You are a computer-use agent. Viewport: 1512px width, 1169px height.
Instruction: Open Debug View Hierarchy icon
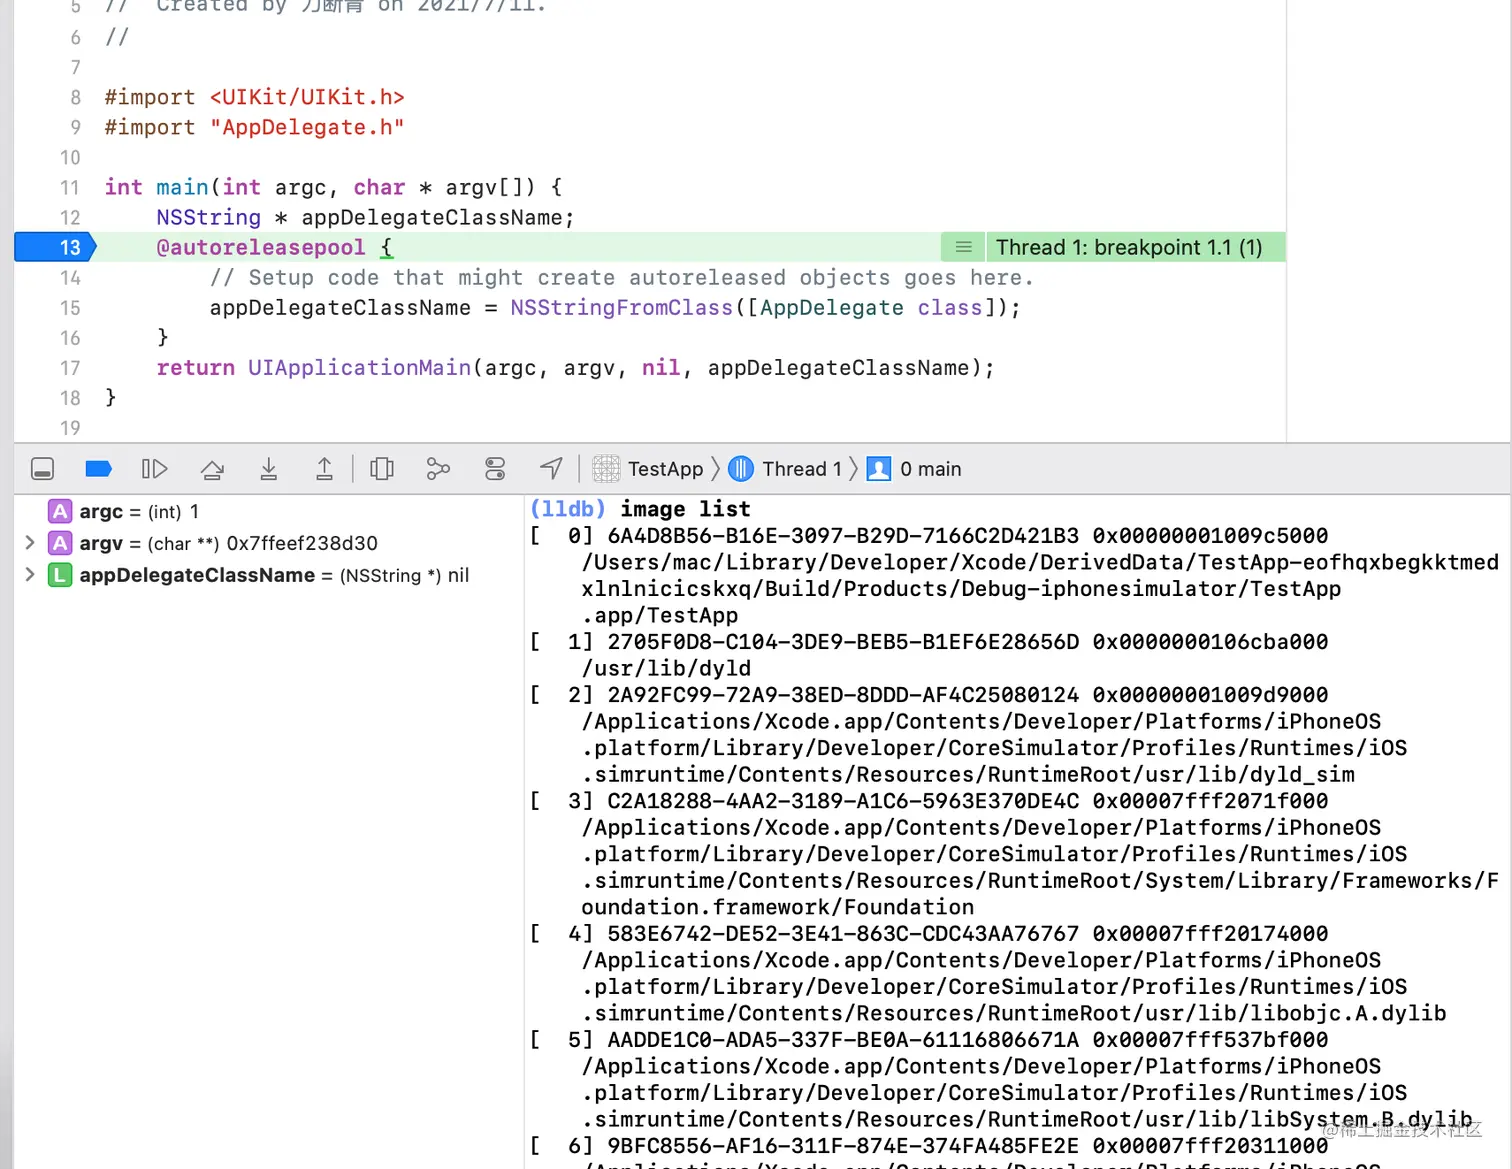(x=382, y=469)
